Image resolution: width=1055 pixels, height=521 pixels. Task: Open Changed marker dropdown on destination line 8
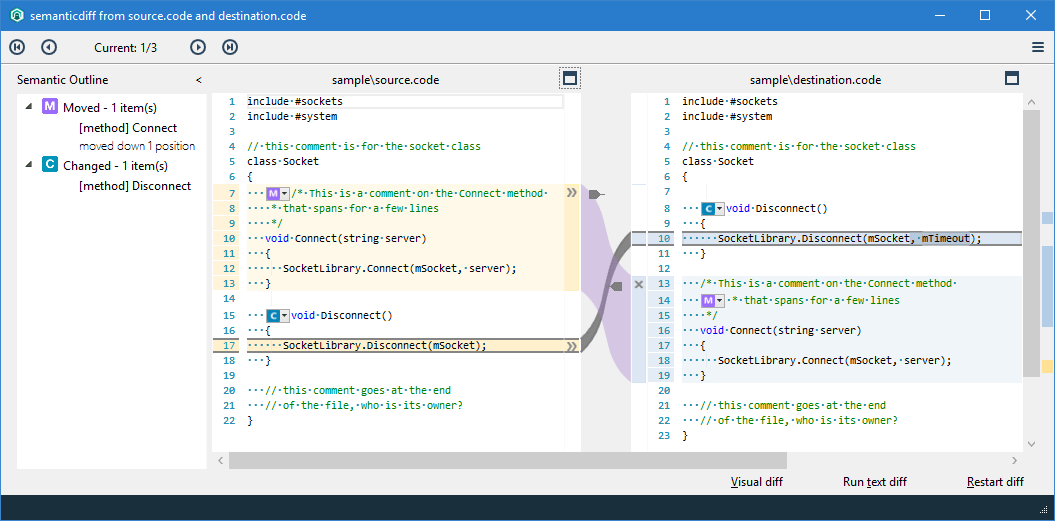click(720, 209)
